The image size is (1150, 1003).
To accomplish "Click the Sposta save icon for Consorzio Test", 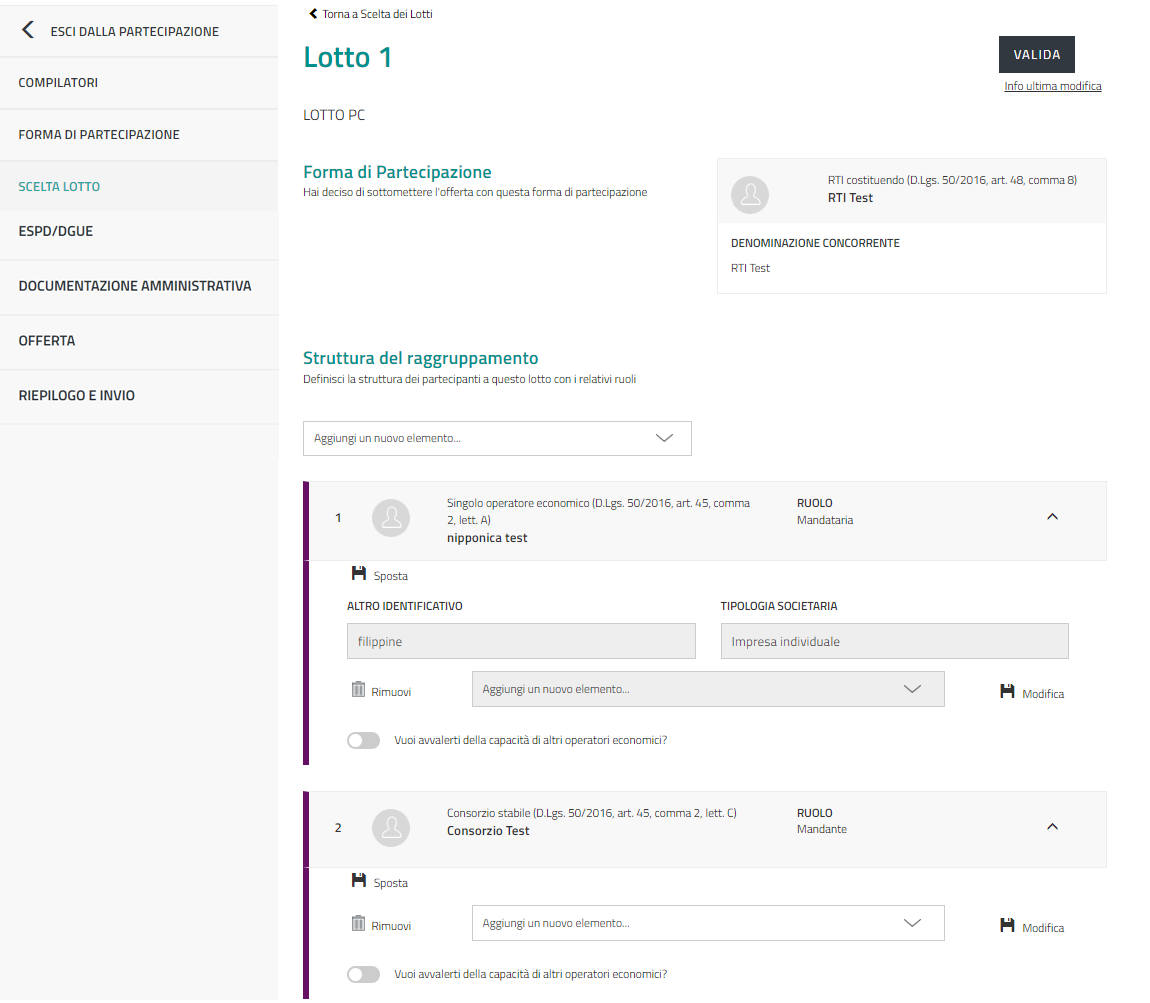I will point(358,881).
